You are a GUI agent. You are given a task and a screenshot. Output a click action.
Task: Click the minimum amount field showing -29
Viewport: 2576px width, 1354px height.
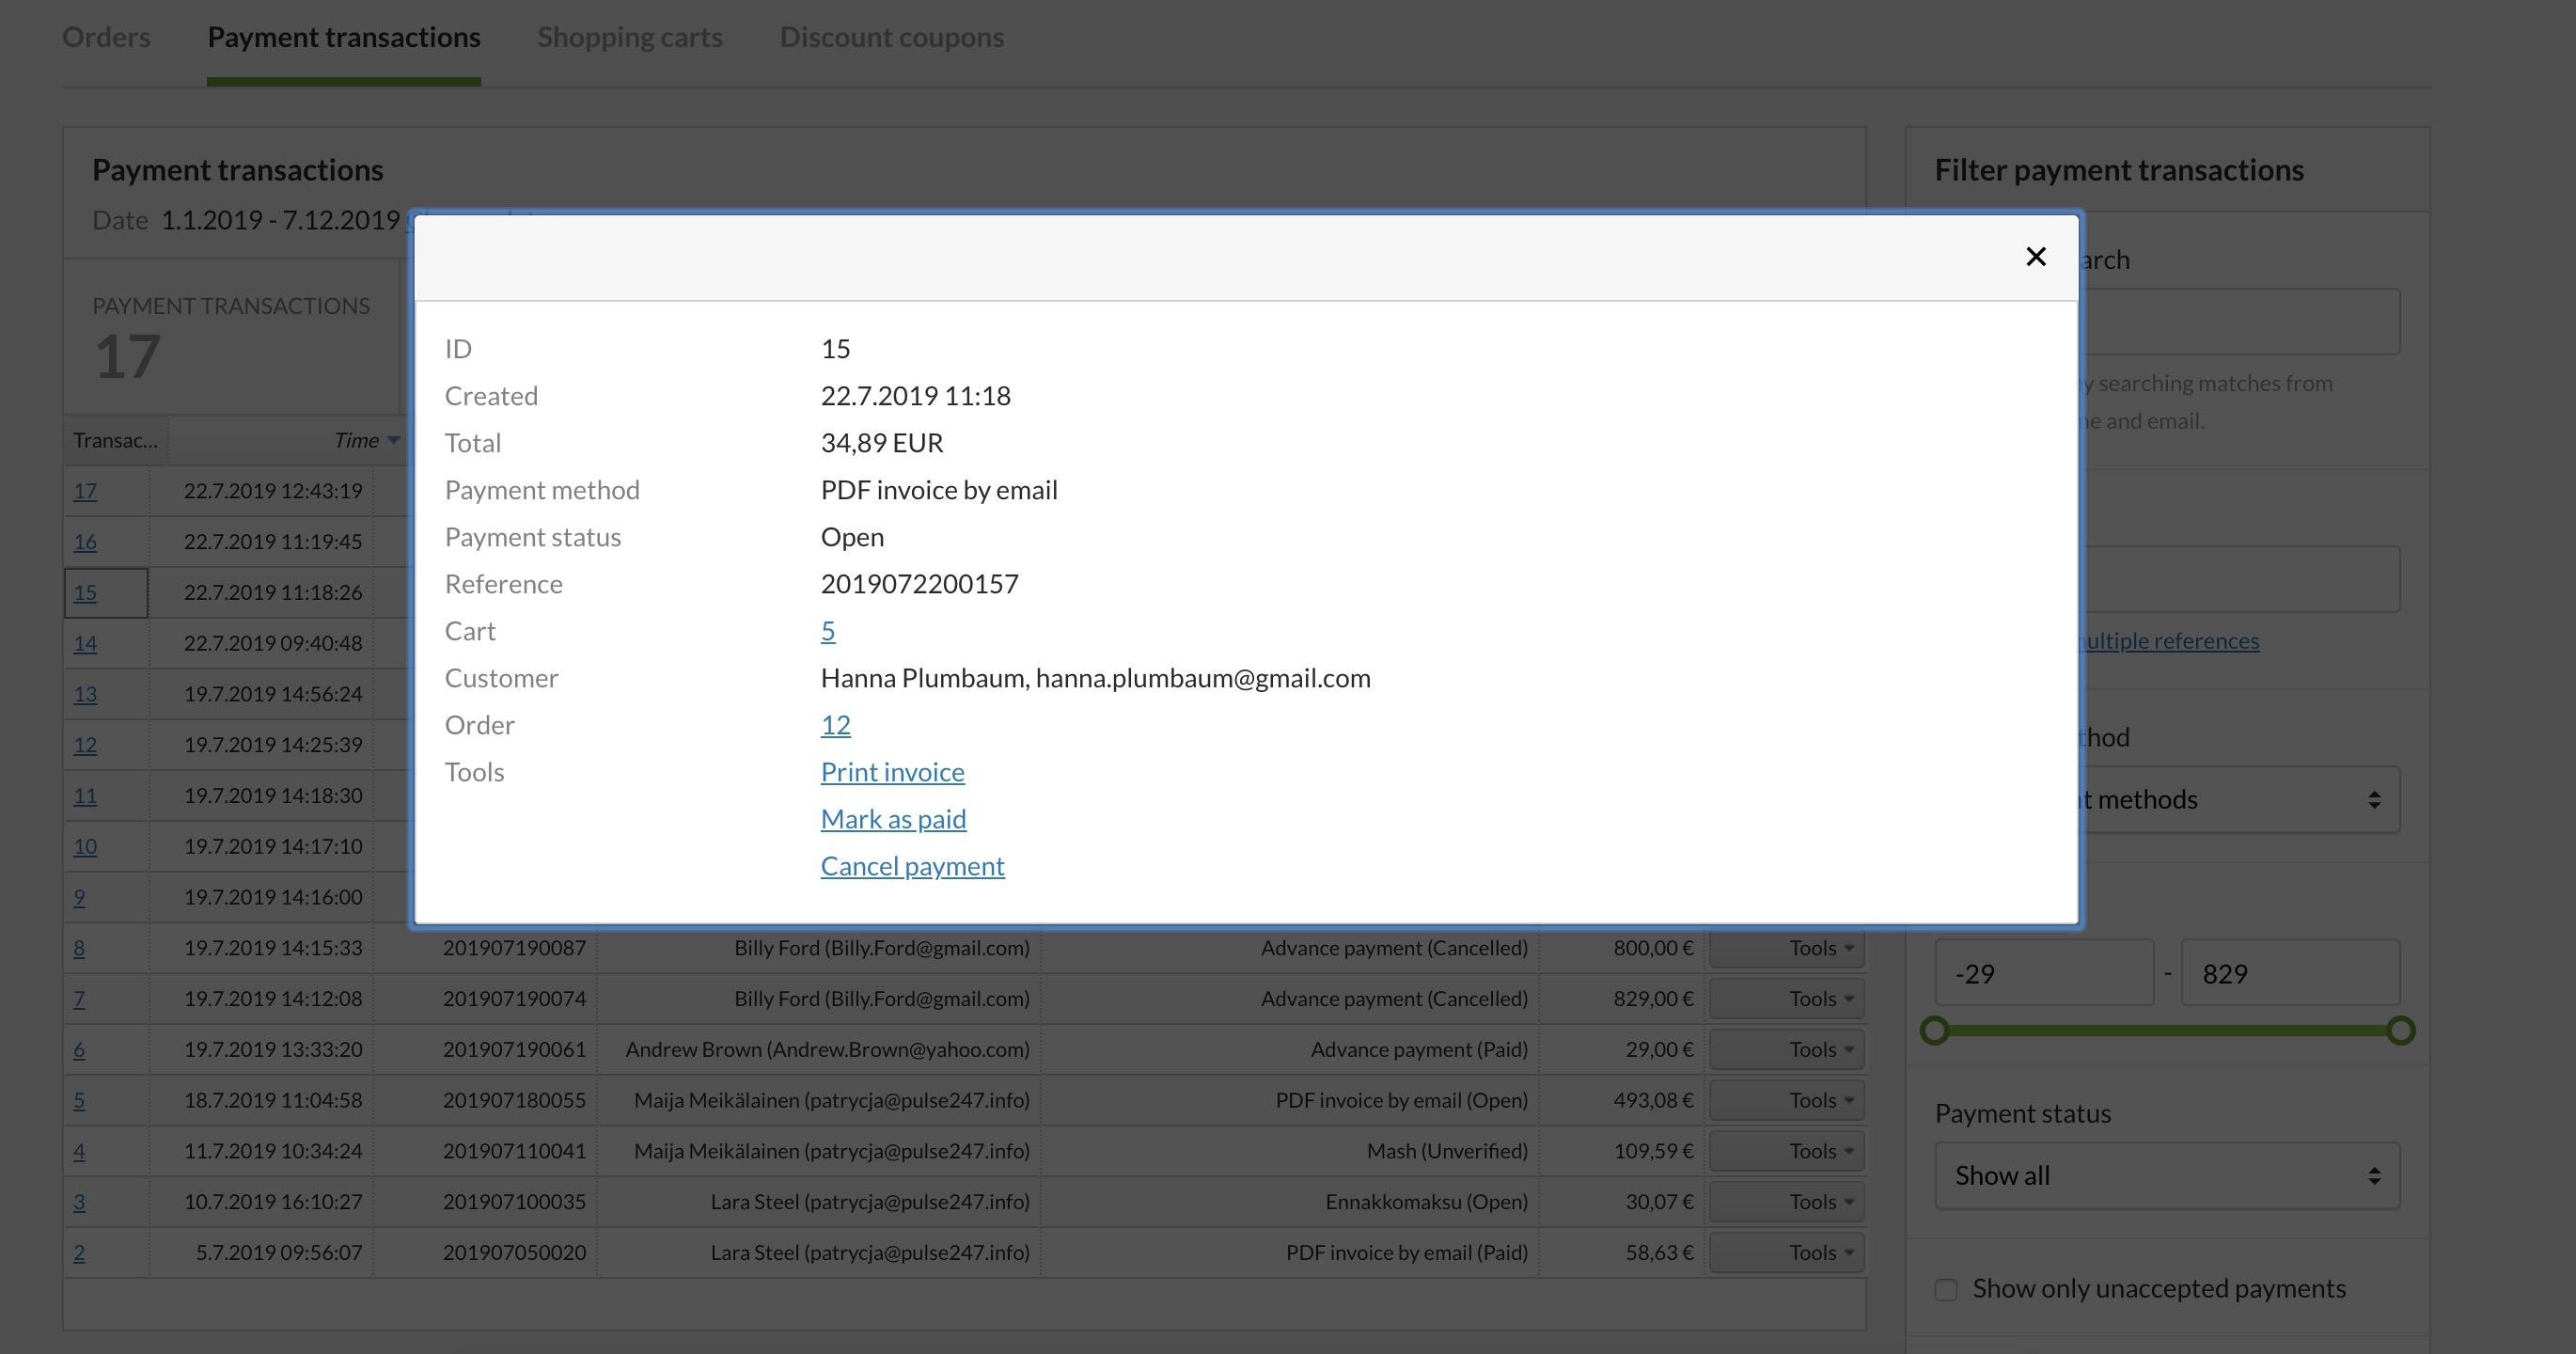2043,974
